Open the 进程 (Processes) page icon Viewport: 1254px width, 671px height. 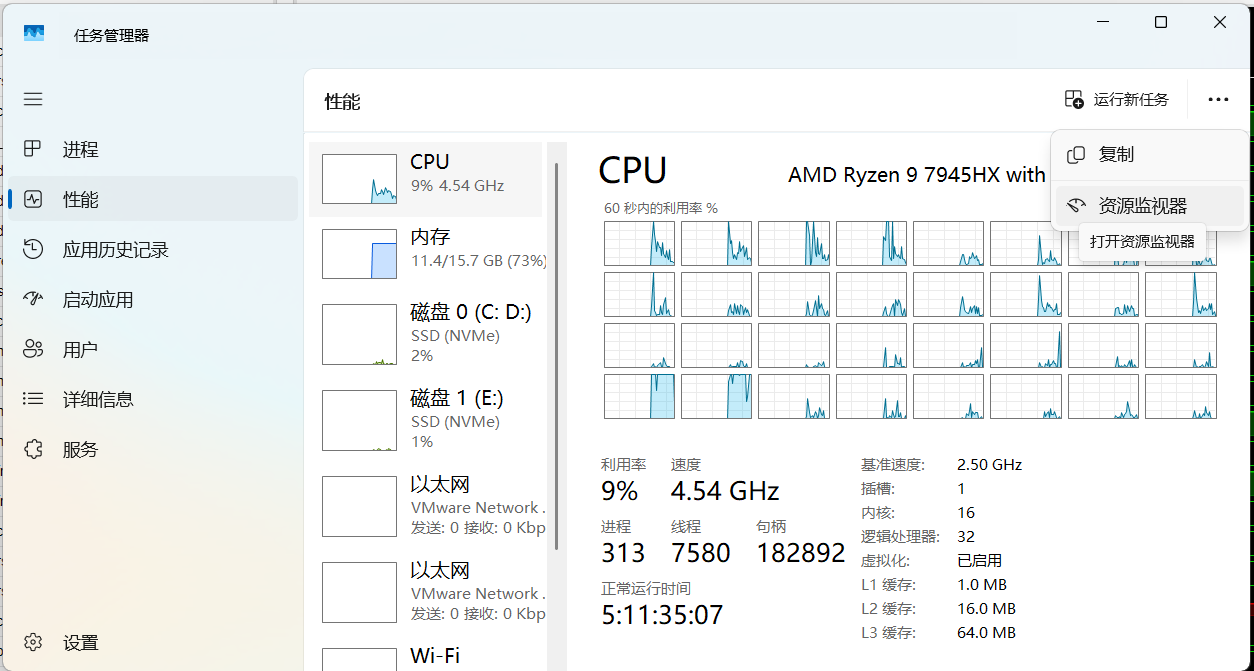tap(33, 149)
